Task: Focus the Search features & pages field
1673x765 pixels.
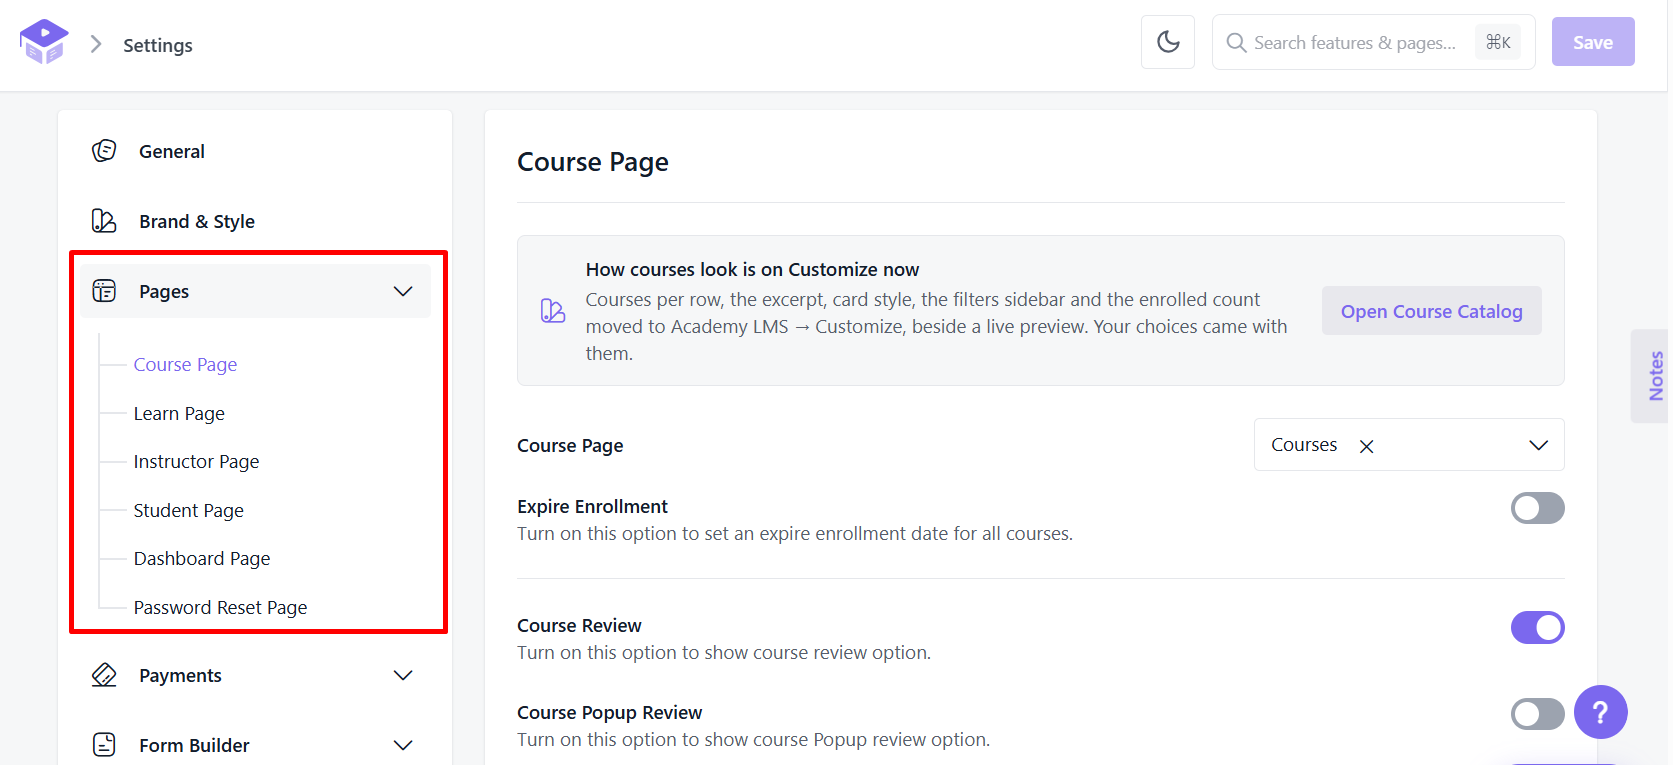Action: tap(1373, 42)
